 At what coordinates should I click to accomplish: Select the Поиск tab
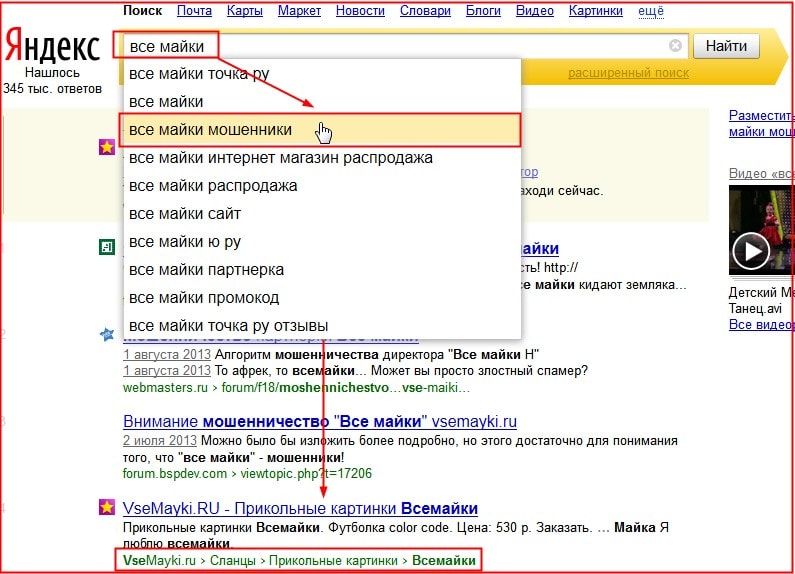coord(142,11)
